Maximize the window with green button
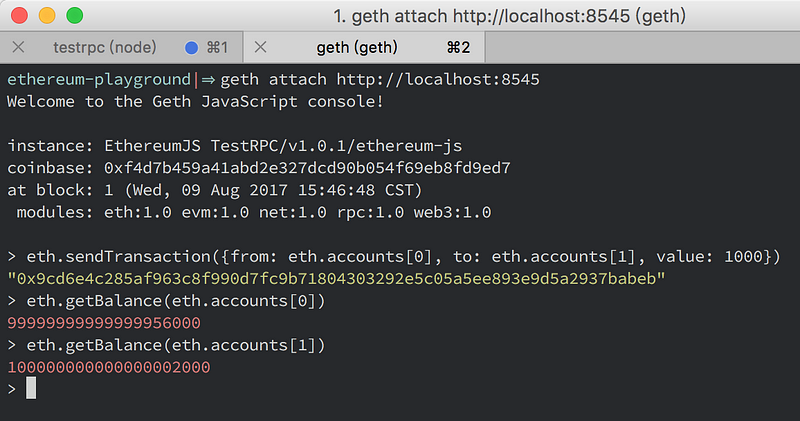 pos(72,17)
